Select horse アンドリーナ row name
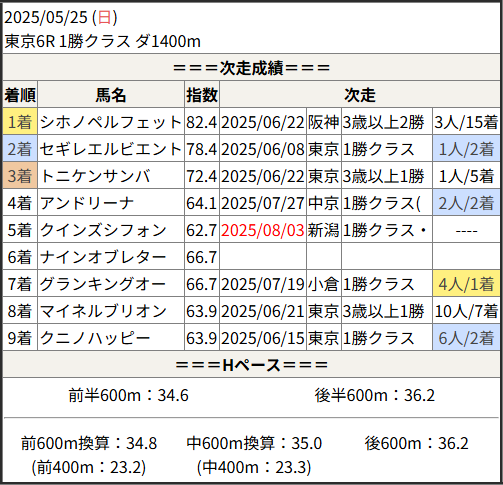The image size is (503, 485). 87,203
